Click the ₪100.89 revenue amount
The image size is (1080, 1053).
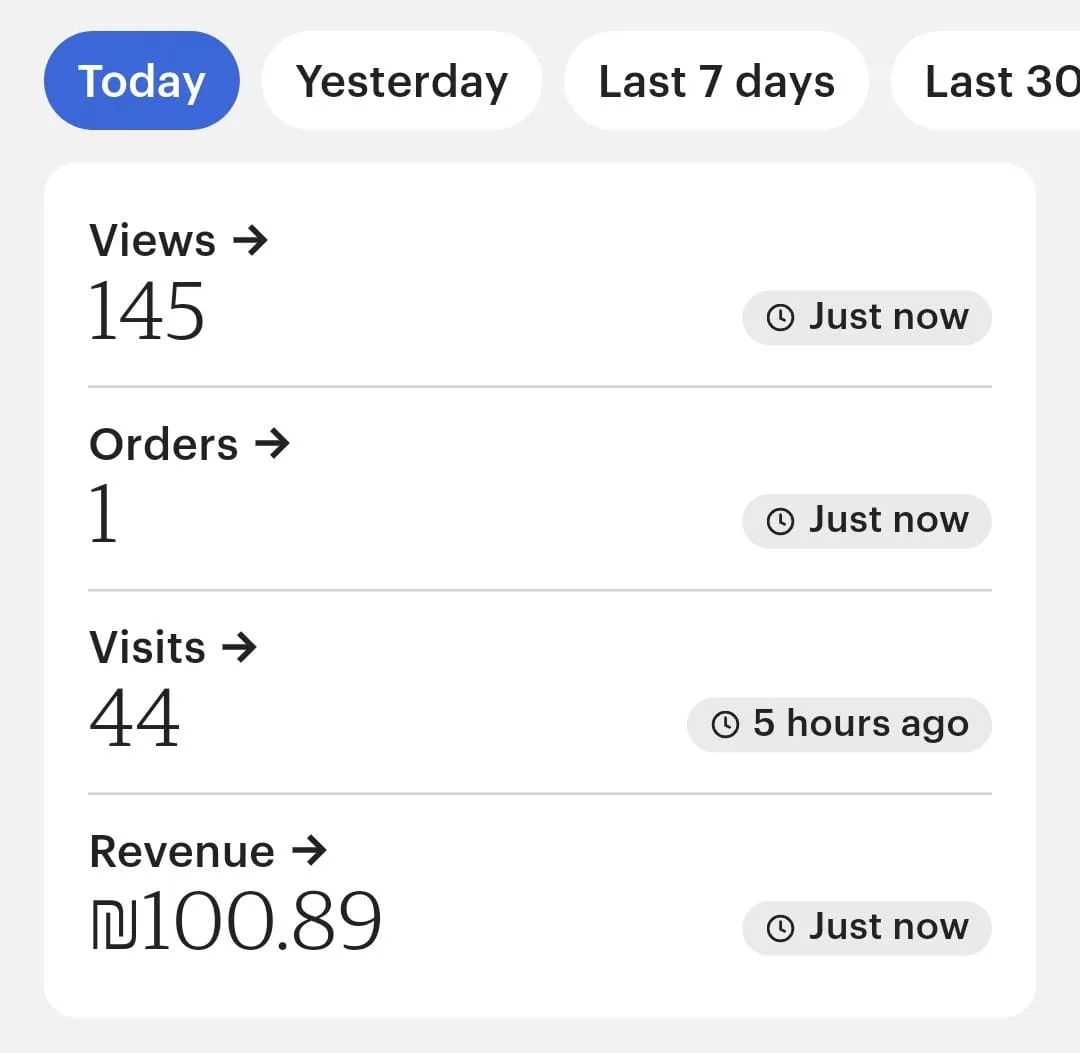[x=236, y=921]
